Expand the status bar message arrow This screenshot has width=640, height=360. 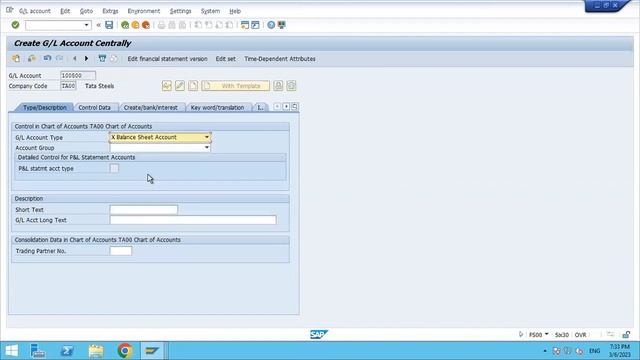(x=521, y=335)
